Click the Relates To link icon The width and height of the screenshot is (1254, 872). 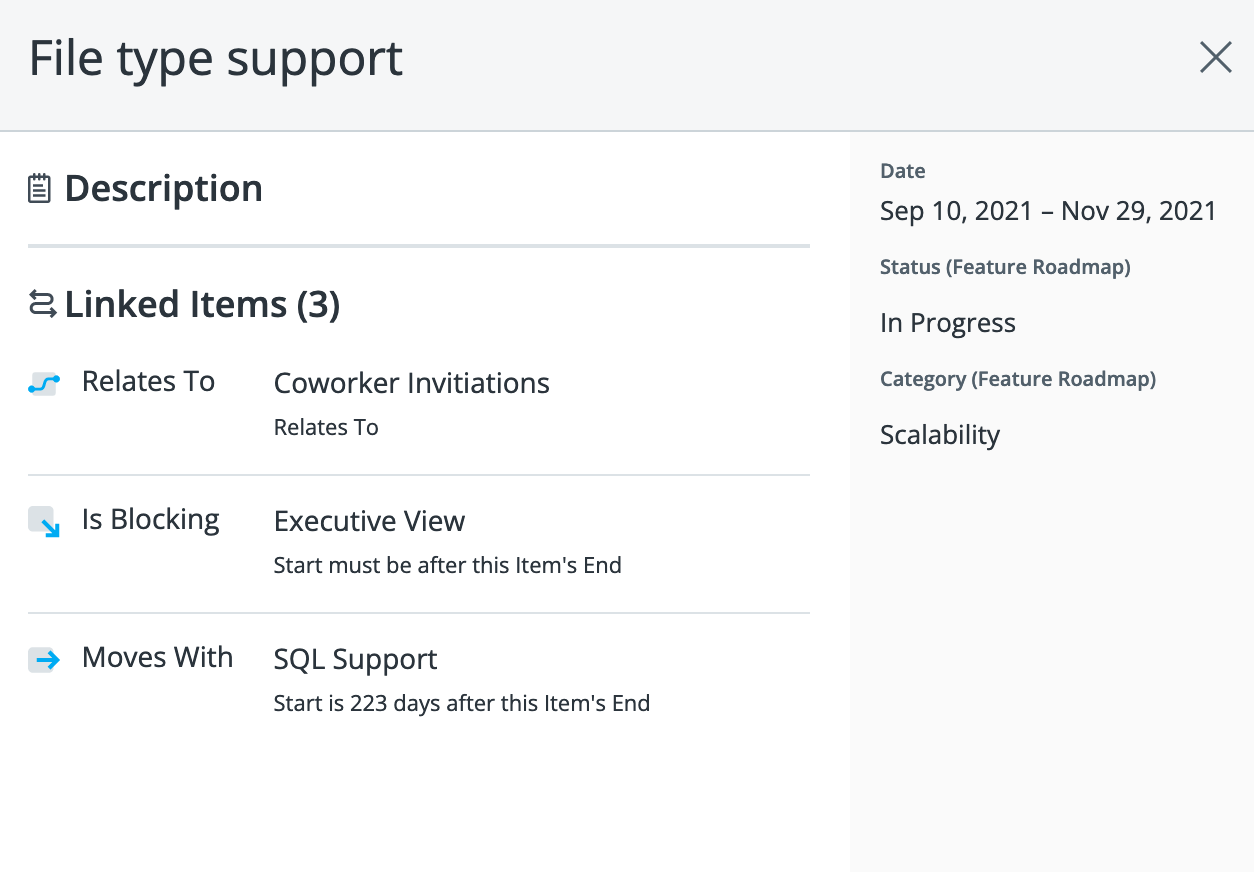pos(43,383)
